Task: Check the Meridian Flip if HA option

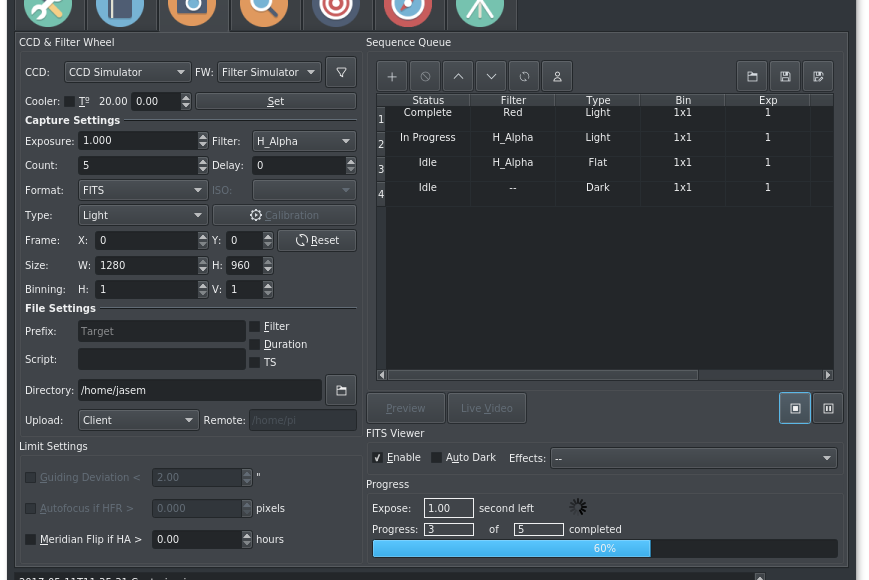Action: tap(31, 539)
